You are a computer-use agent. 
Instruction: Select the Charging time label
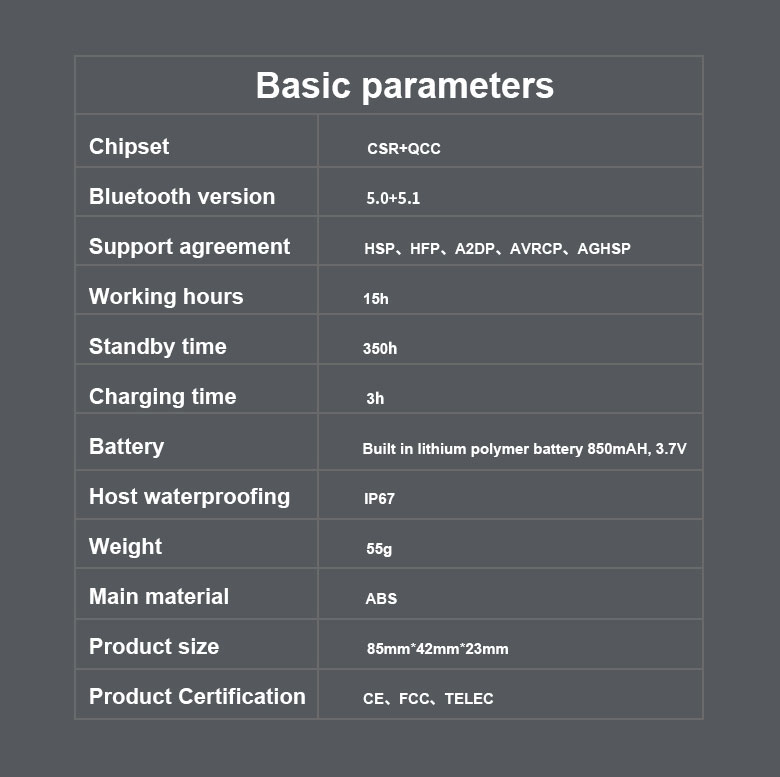[x=163, y=397]
